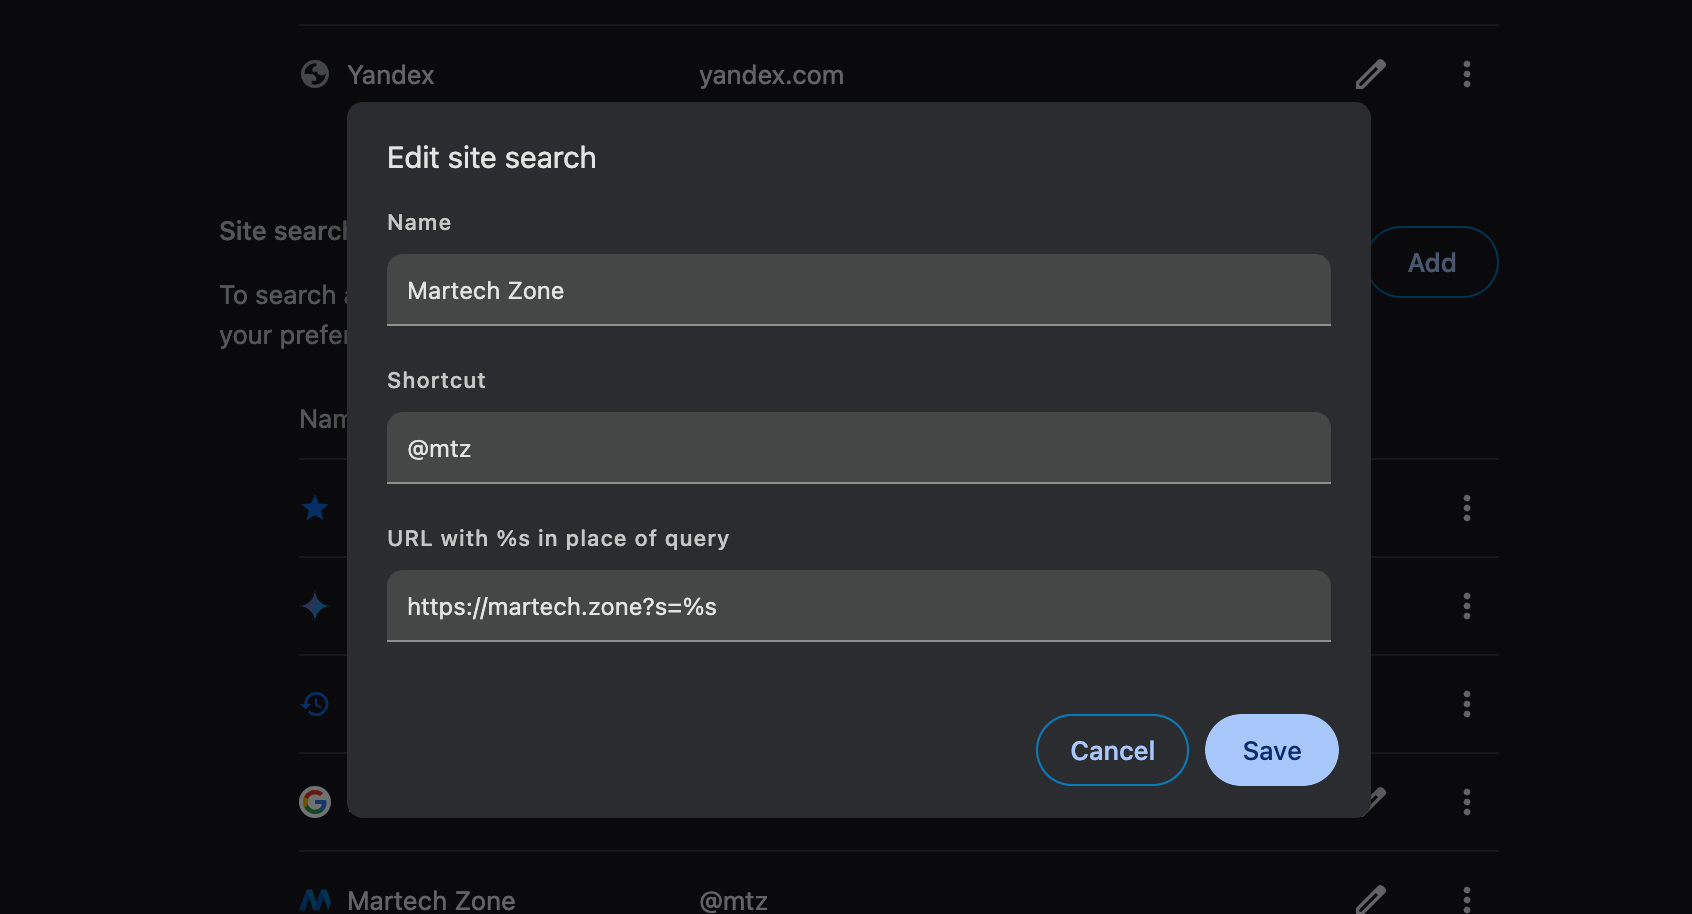Viewport: 1692px width, 914px height.
Task: Click the Google logo icon
Action: (315, 802)
